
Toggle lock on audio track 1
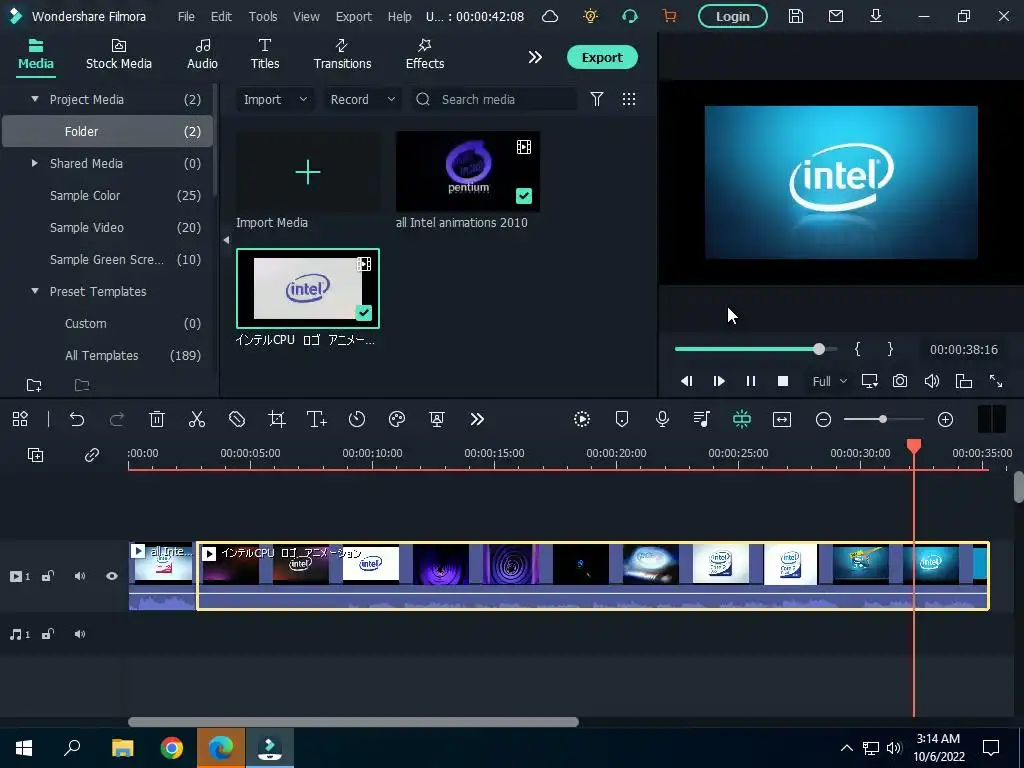(48, 634)
